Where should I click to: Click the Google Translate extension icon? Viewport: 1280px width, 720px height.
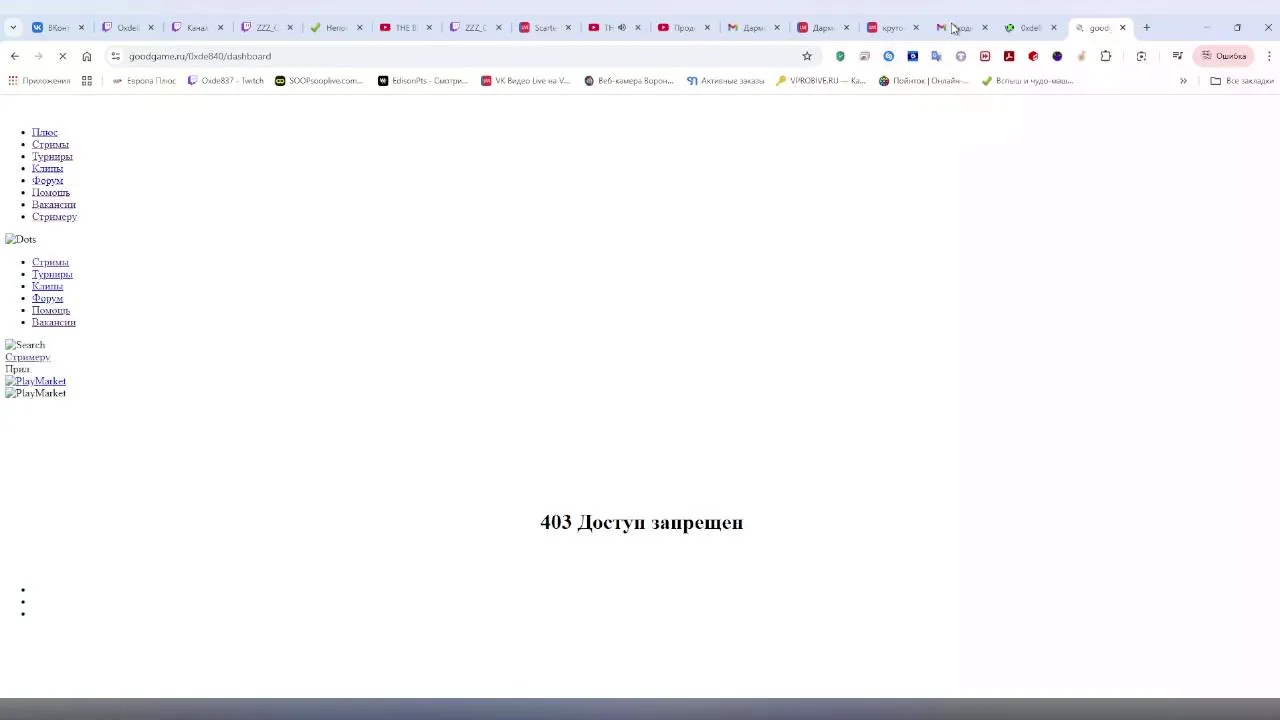tap(937, 56)
